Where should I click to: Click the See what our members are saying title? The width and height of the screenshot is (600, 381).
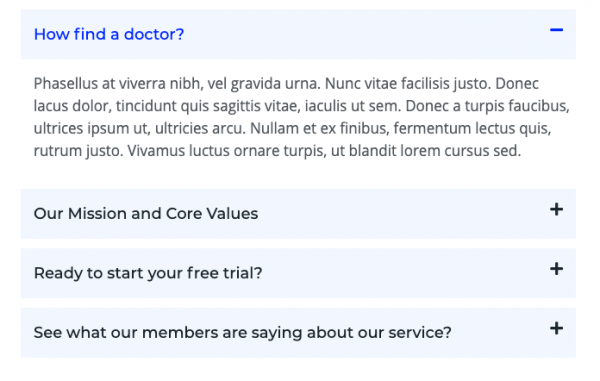point(243,332)
